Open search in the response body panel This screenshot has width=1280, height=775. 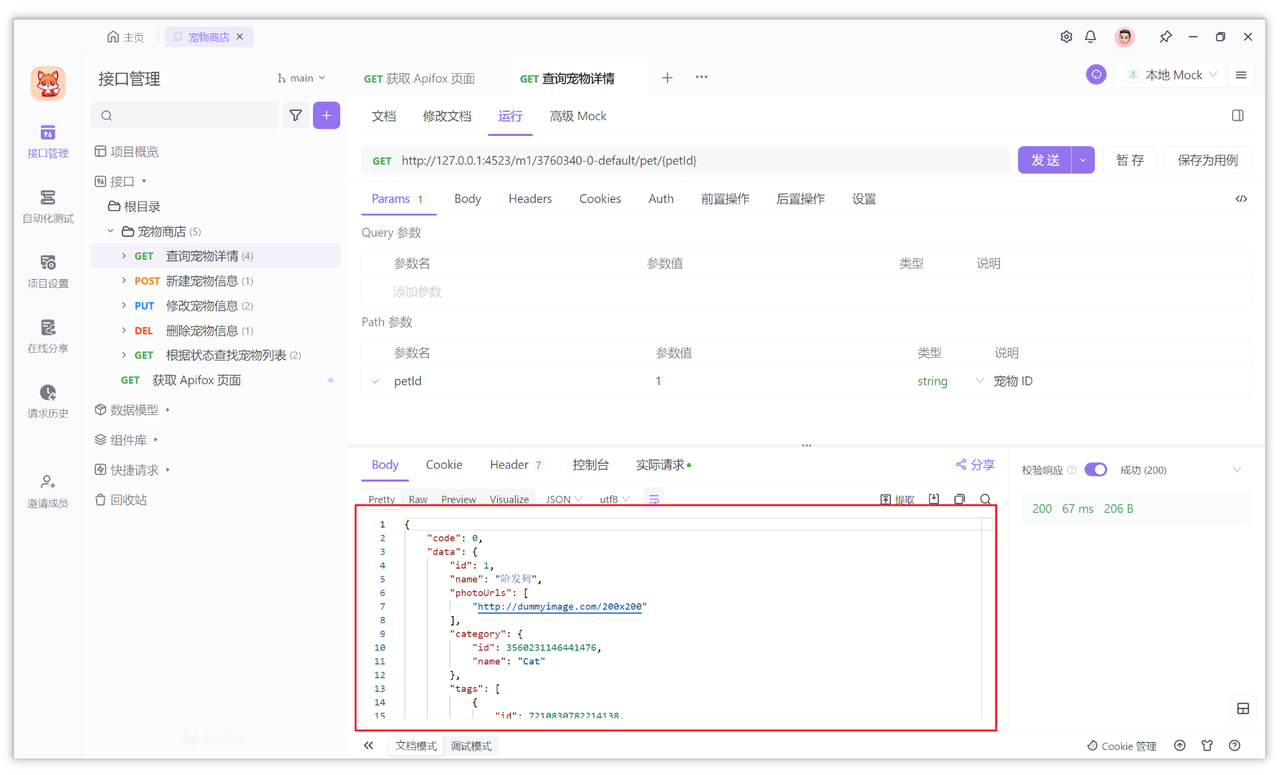tap(986, 498)
